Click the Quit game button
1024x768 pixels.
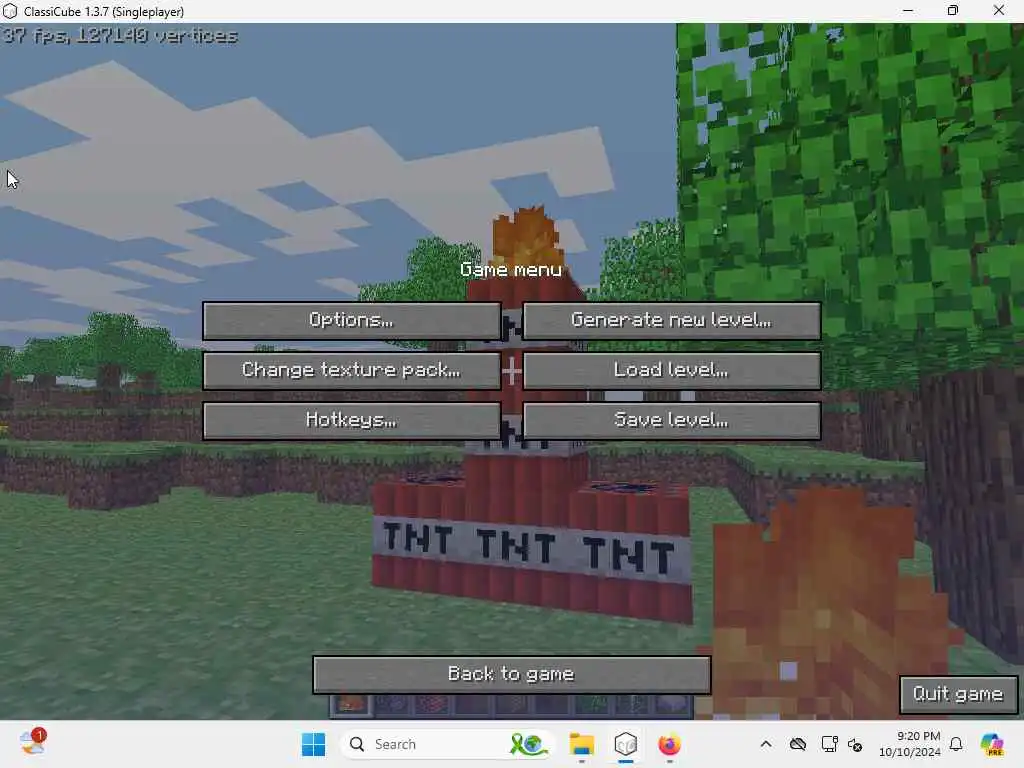958,694
